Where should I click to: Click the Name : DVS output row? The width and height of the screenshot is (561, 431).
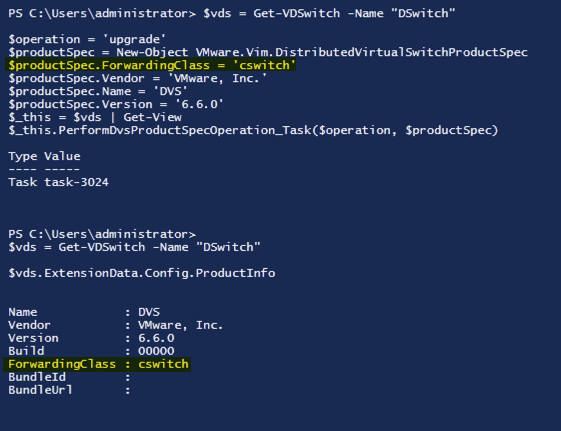pos(84,312)
